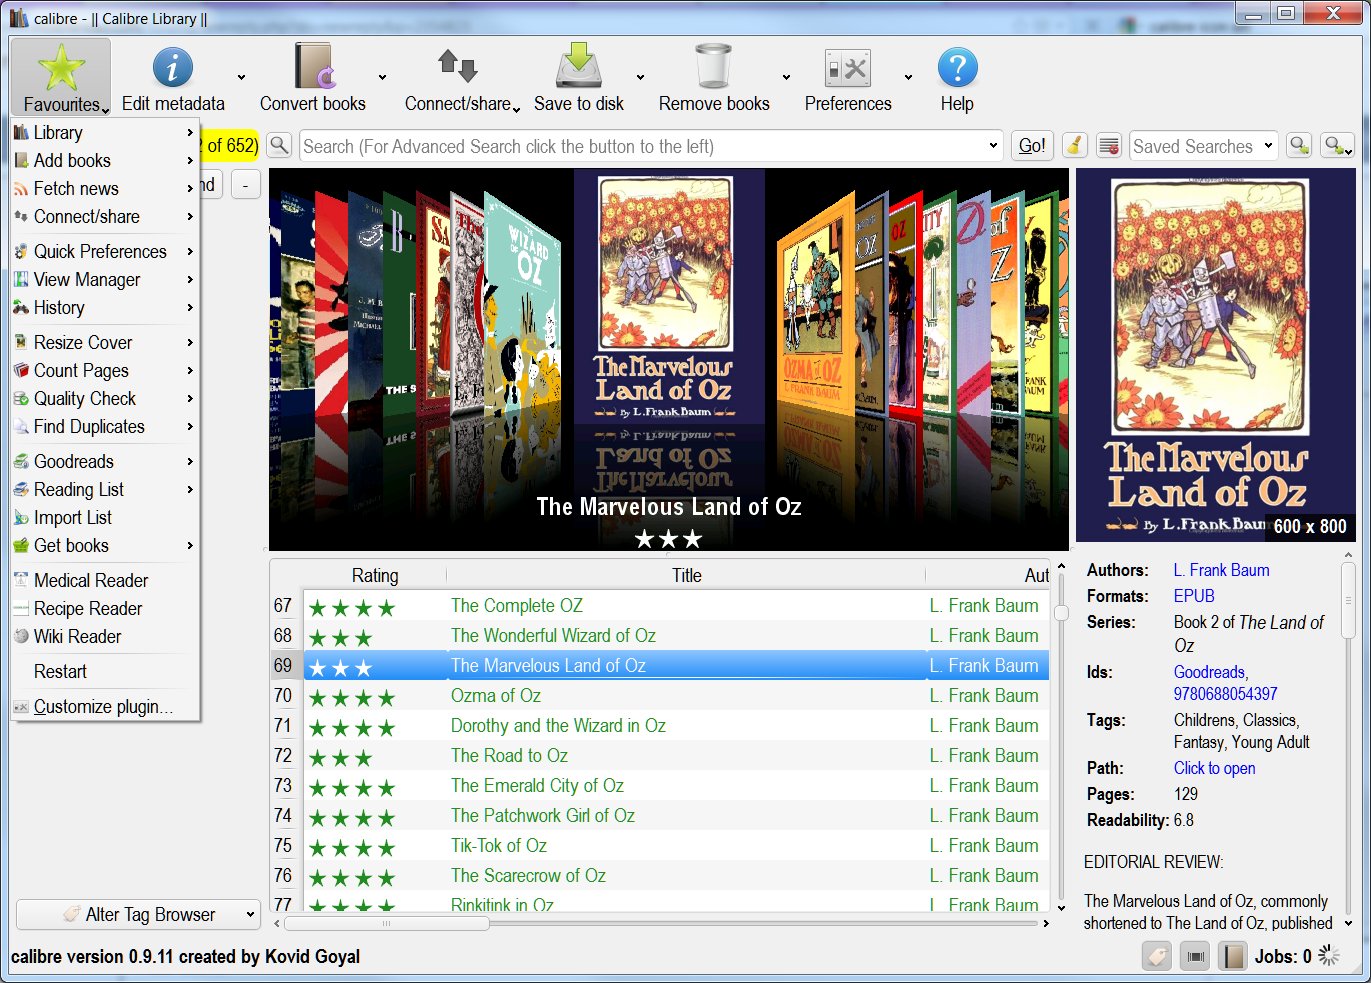Open the EPUB format link

(1194, 596)
